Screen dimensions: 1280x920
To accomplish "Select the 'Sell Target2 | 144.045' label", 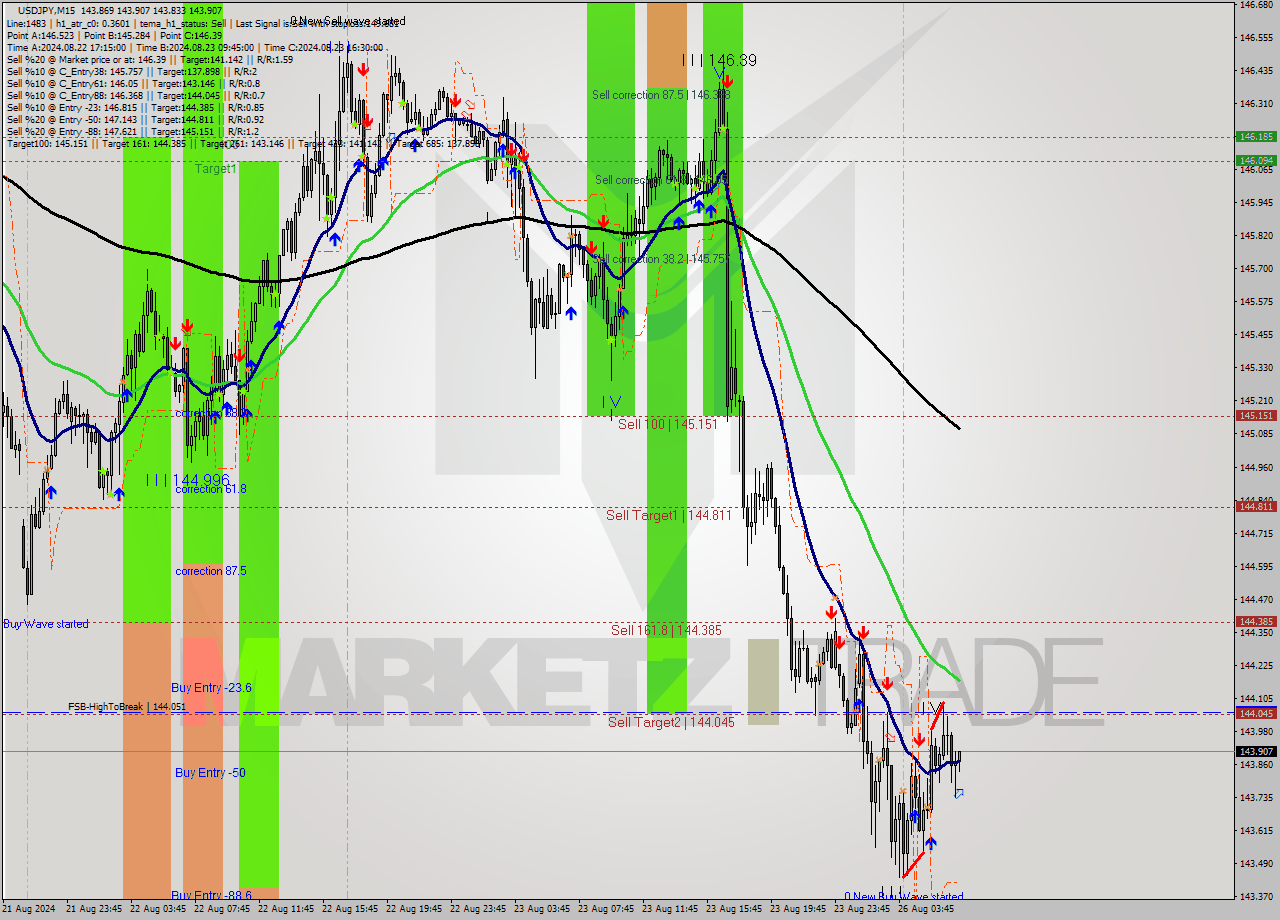I will (x=671, y=722).
